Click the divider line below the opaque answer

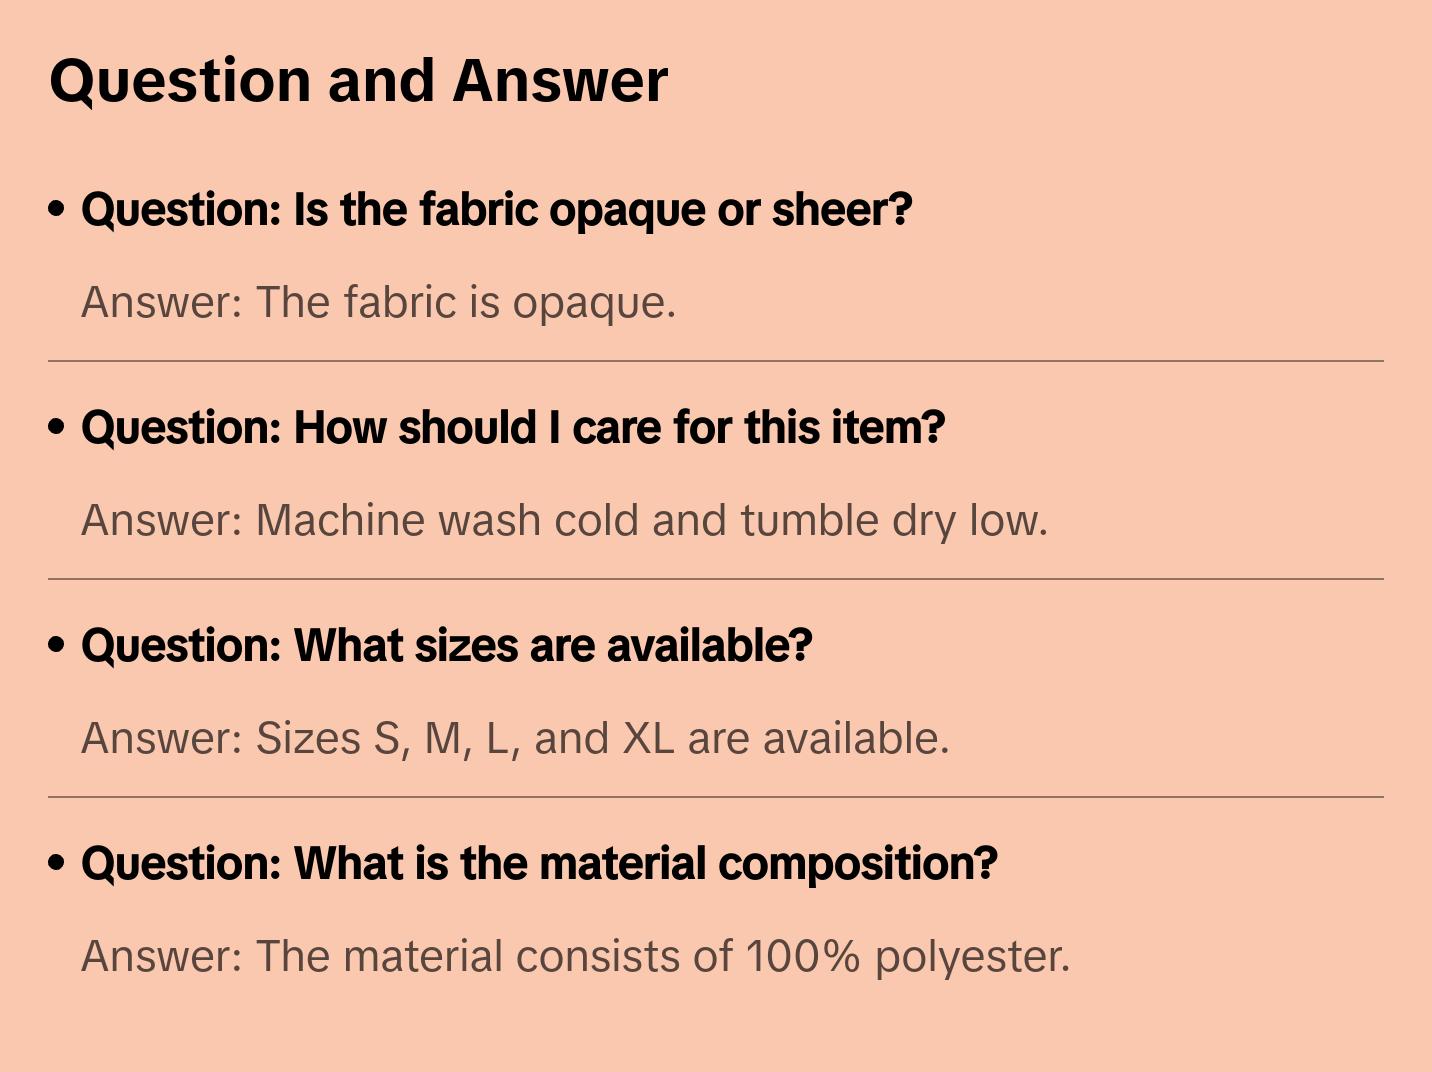pyautogui.click(x=716, y=361)
